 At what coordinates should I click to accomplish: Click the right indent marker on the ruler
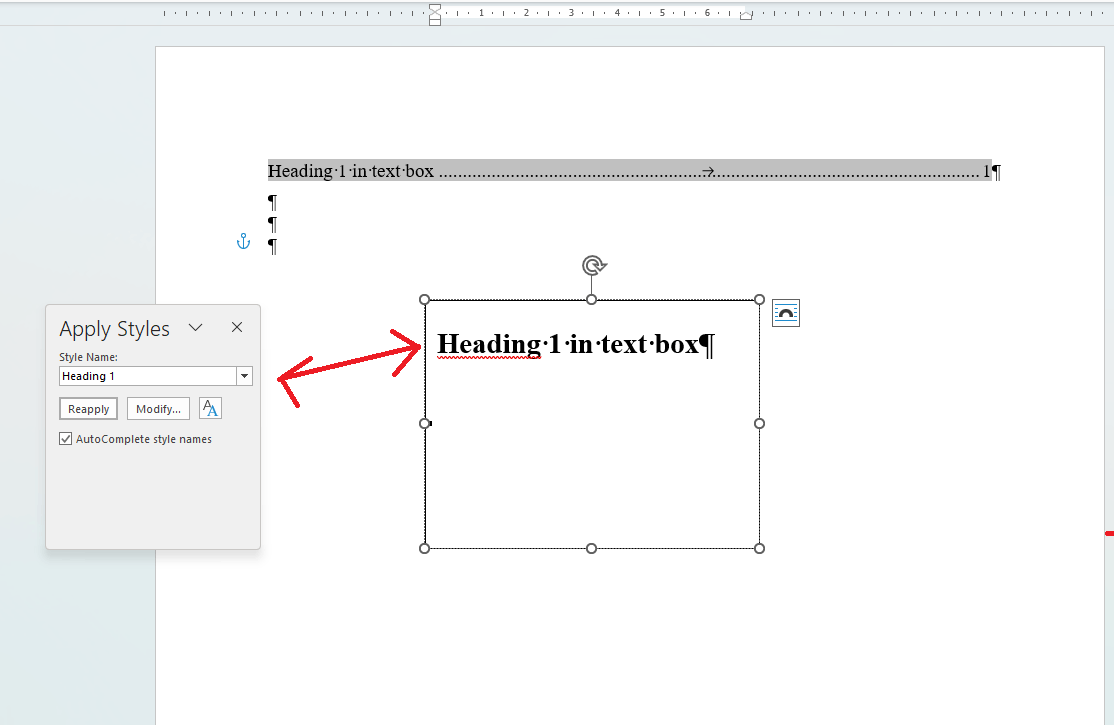click(746, 15)
